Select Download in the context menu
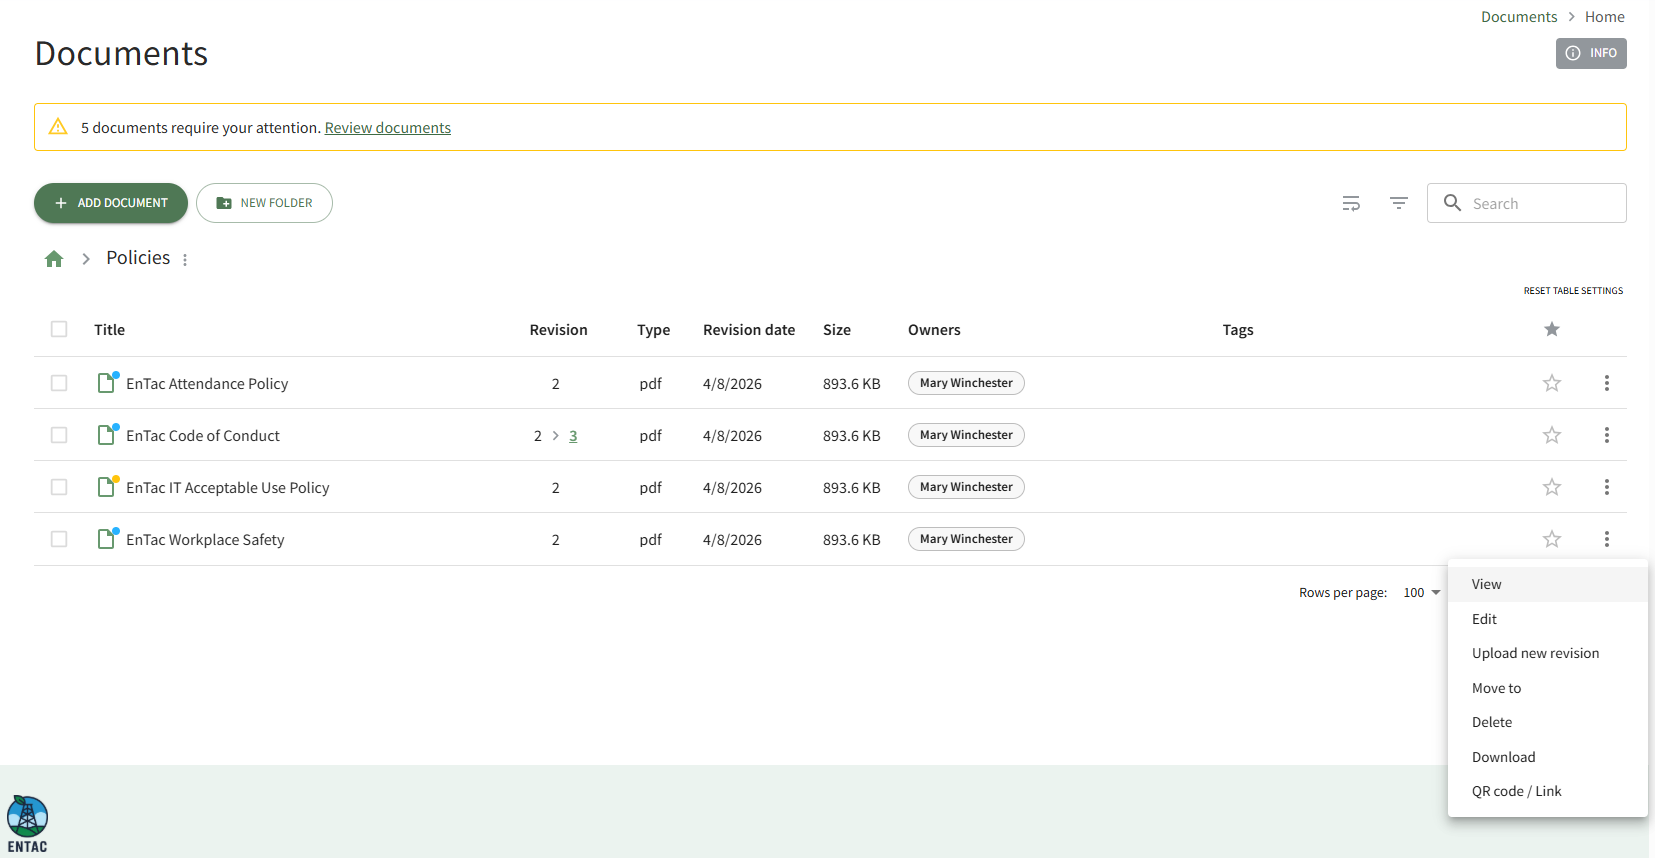The image size is (1655, 858). 1503,757
